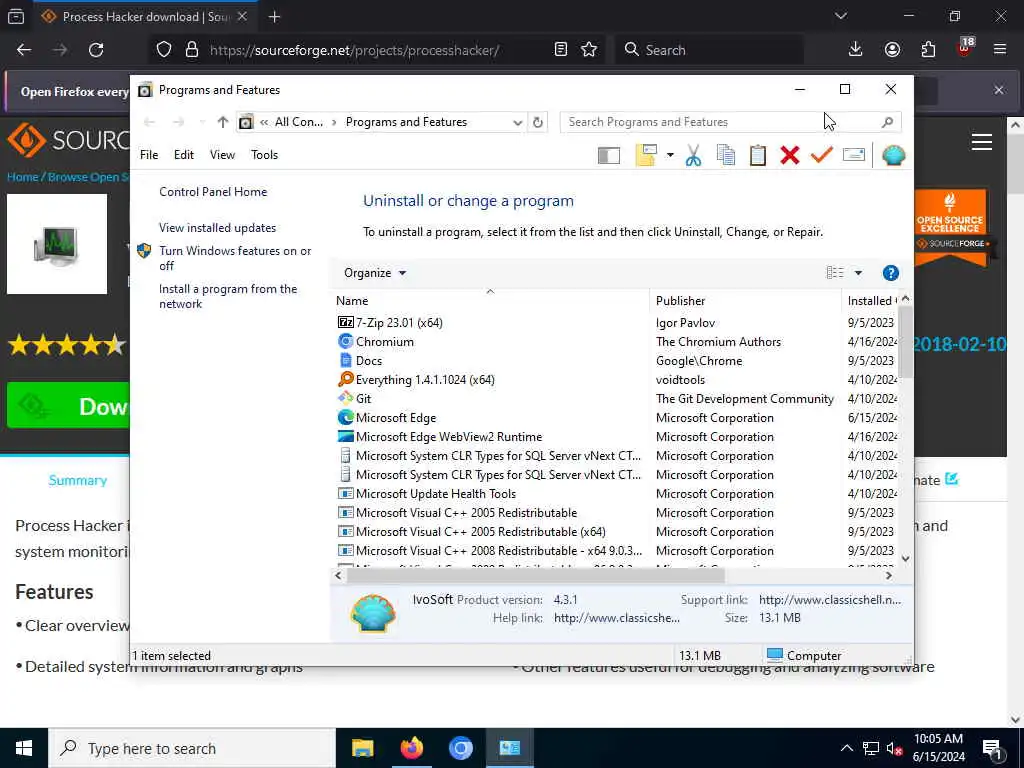
Task: Bookmark page with Firefox star icon
Action: point(589,50)
